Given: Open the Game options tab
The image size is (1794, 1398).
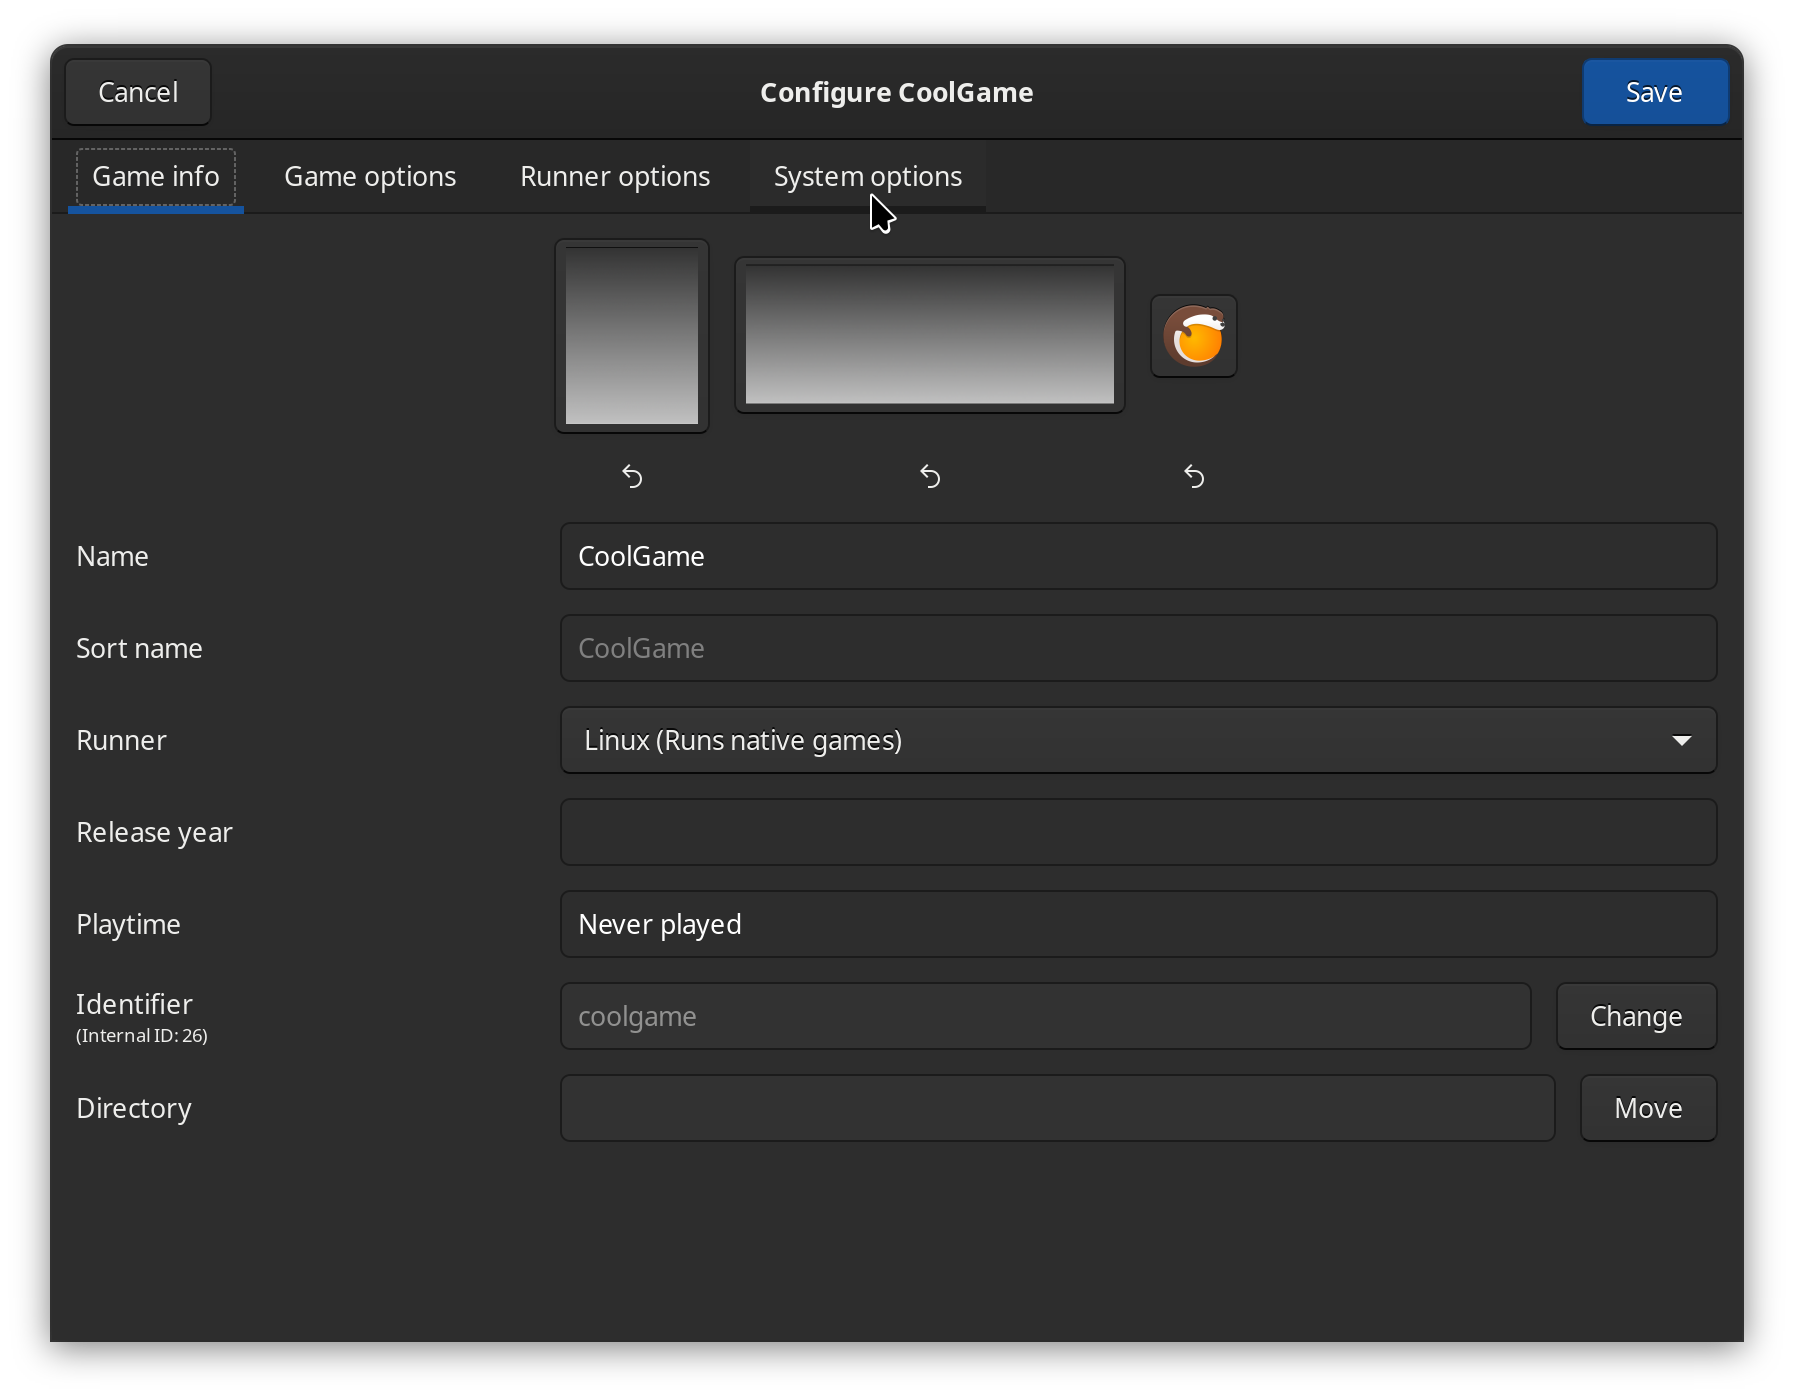Looking at the screenshot, I should tap(370, 177).
